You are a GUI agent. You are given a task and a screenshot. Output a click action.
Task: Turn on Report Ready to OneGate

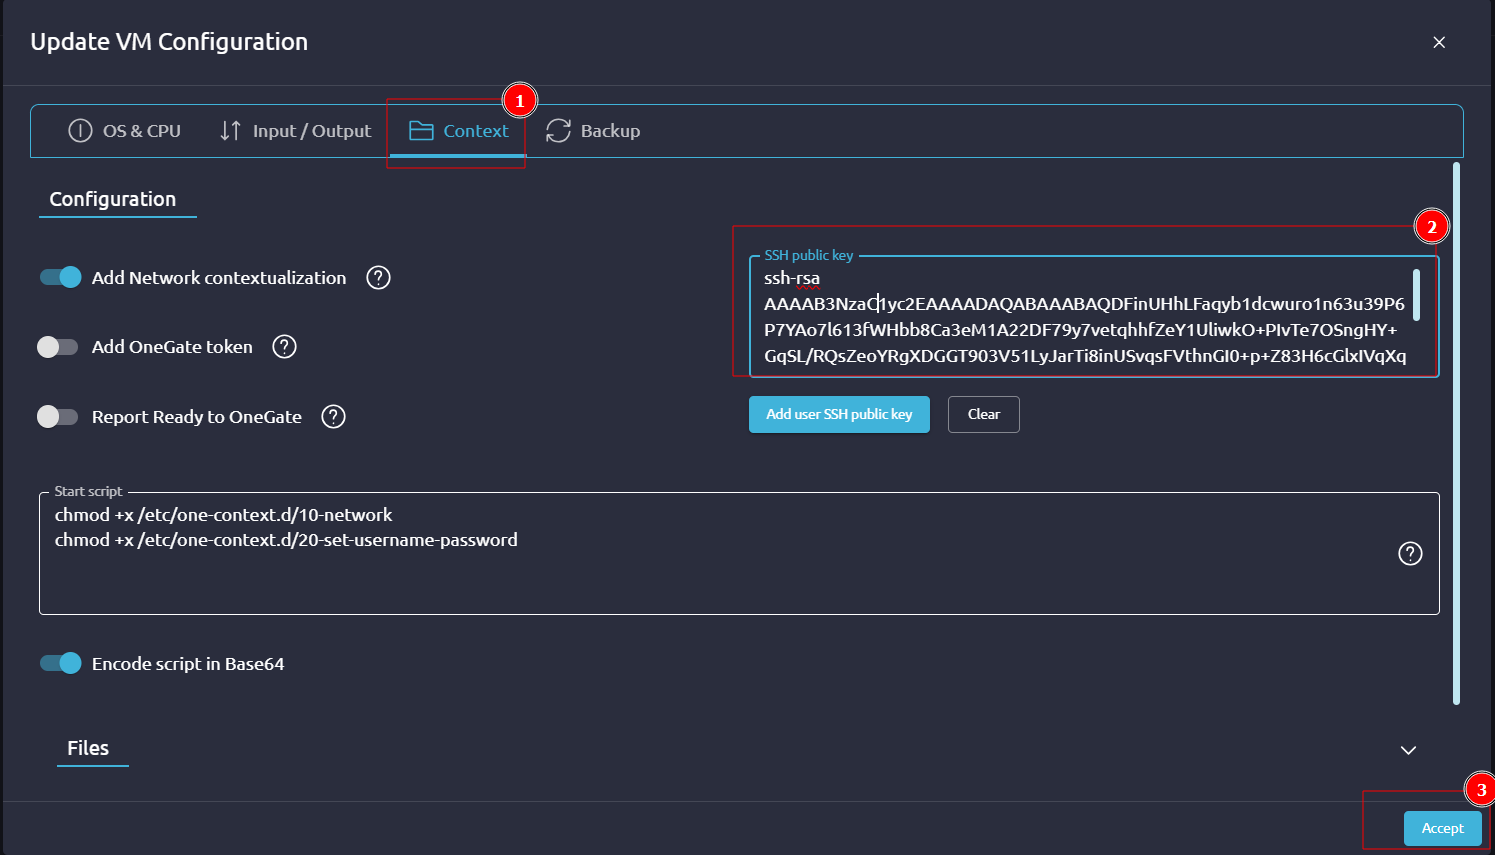(x=58, y=417)
